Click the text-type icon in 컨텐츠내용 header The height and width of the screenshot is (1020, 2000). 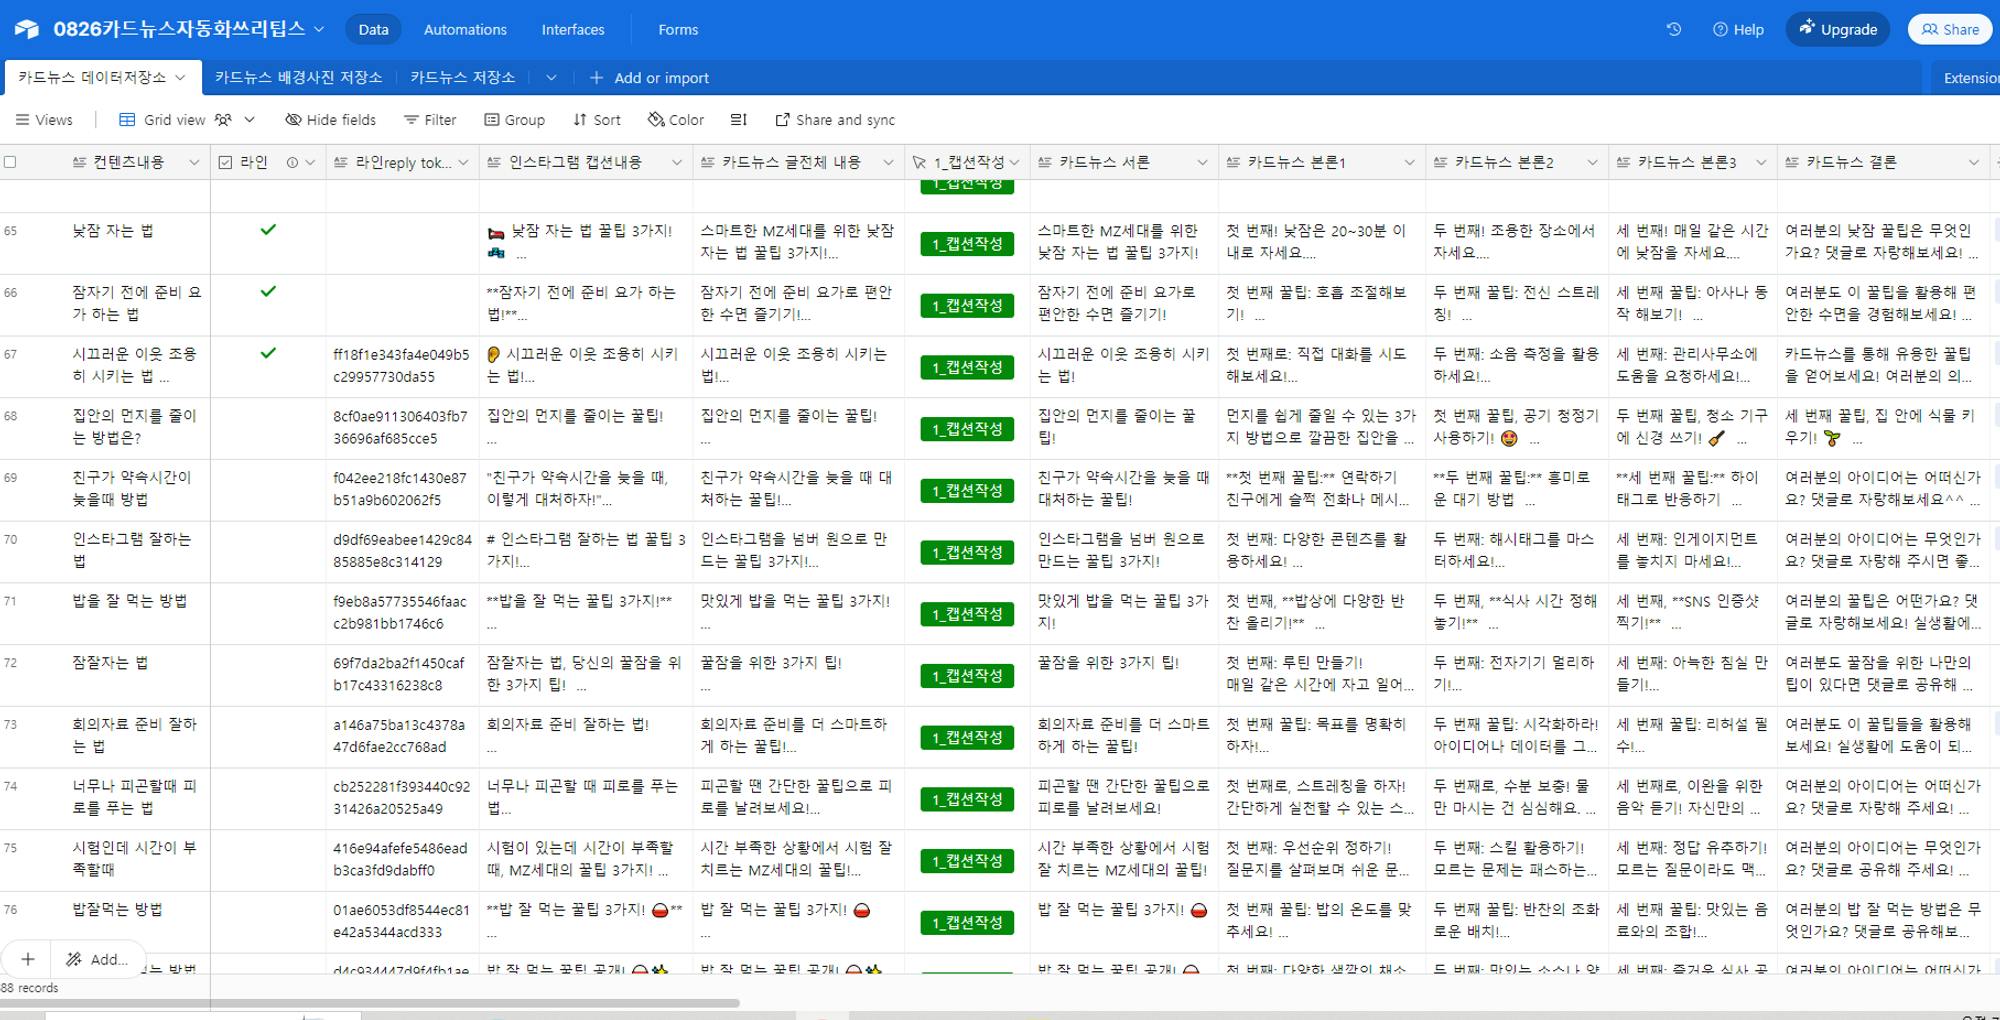tap(80, 162)
